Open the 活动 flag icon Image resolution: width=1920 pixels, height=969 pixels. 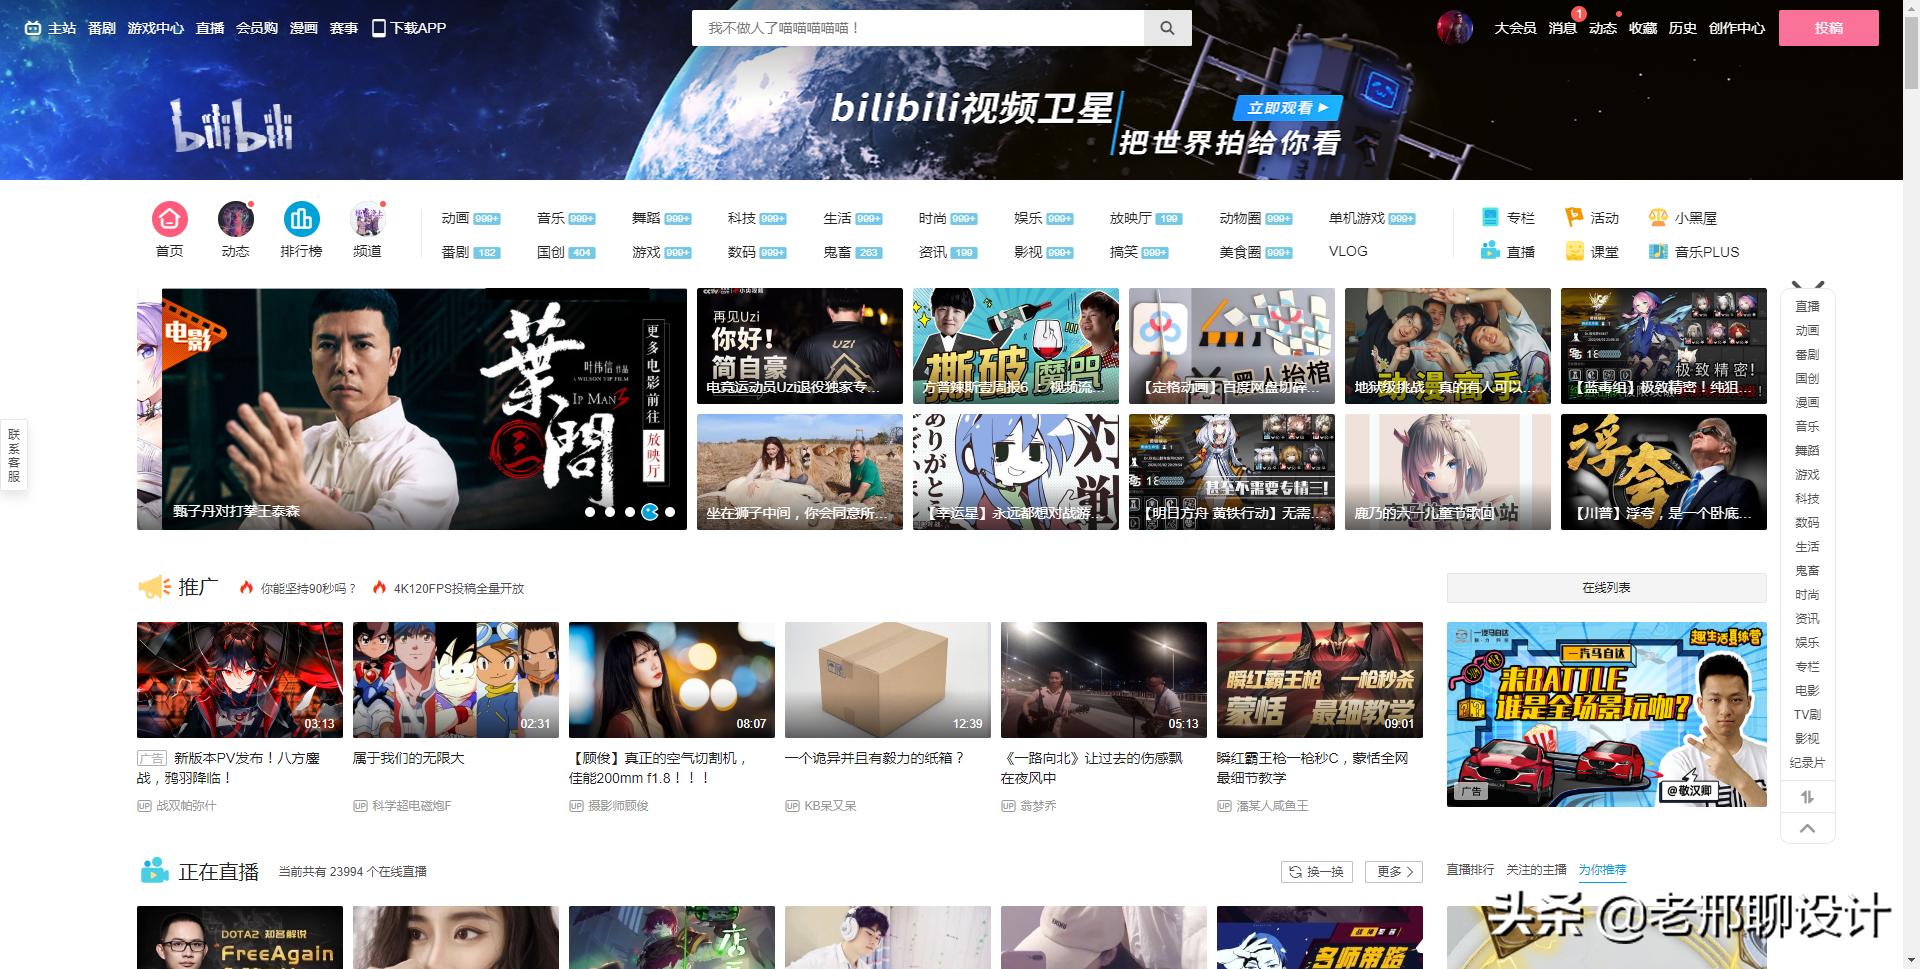tap(1574, 217)
